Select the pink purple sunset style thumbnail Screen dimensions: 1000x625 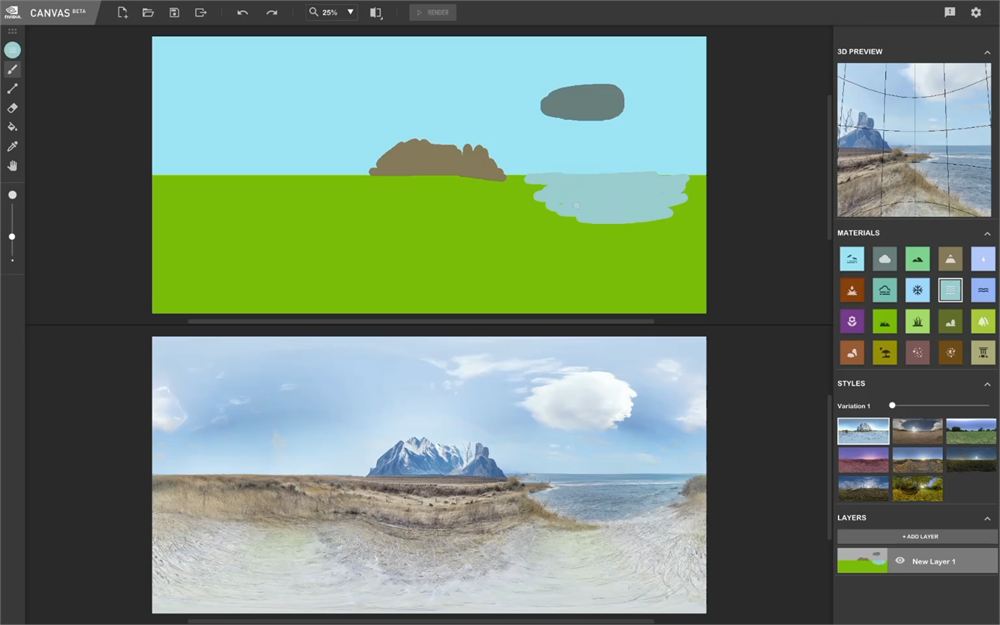(863, 460)
